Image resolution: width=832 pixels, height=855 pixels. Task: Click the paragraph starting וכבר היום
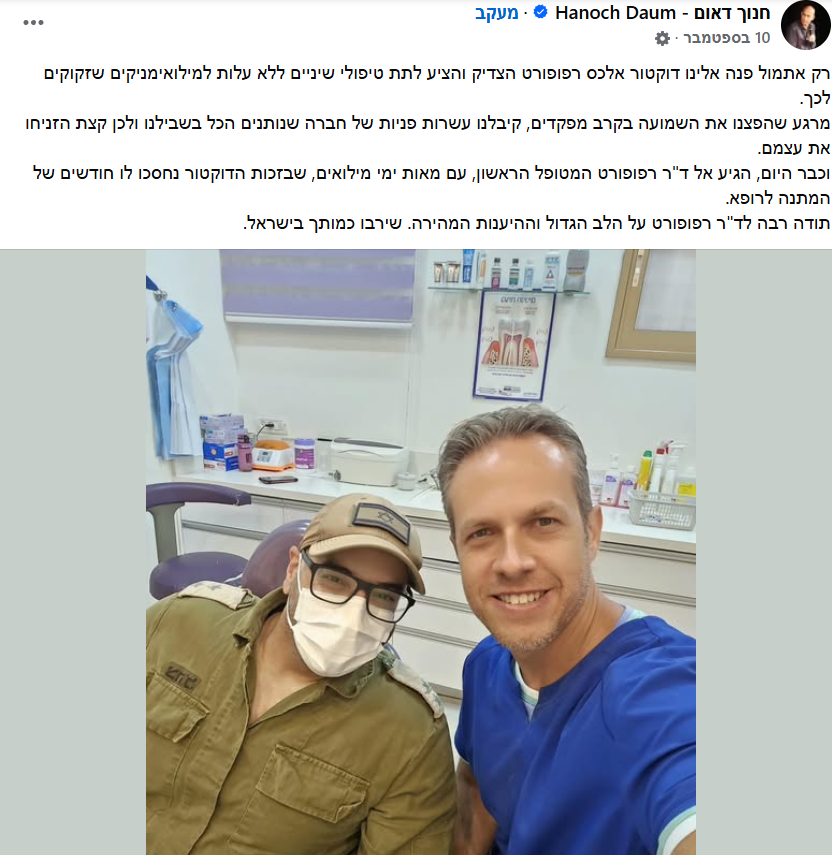tap(431, 186)
